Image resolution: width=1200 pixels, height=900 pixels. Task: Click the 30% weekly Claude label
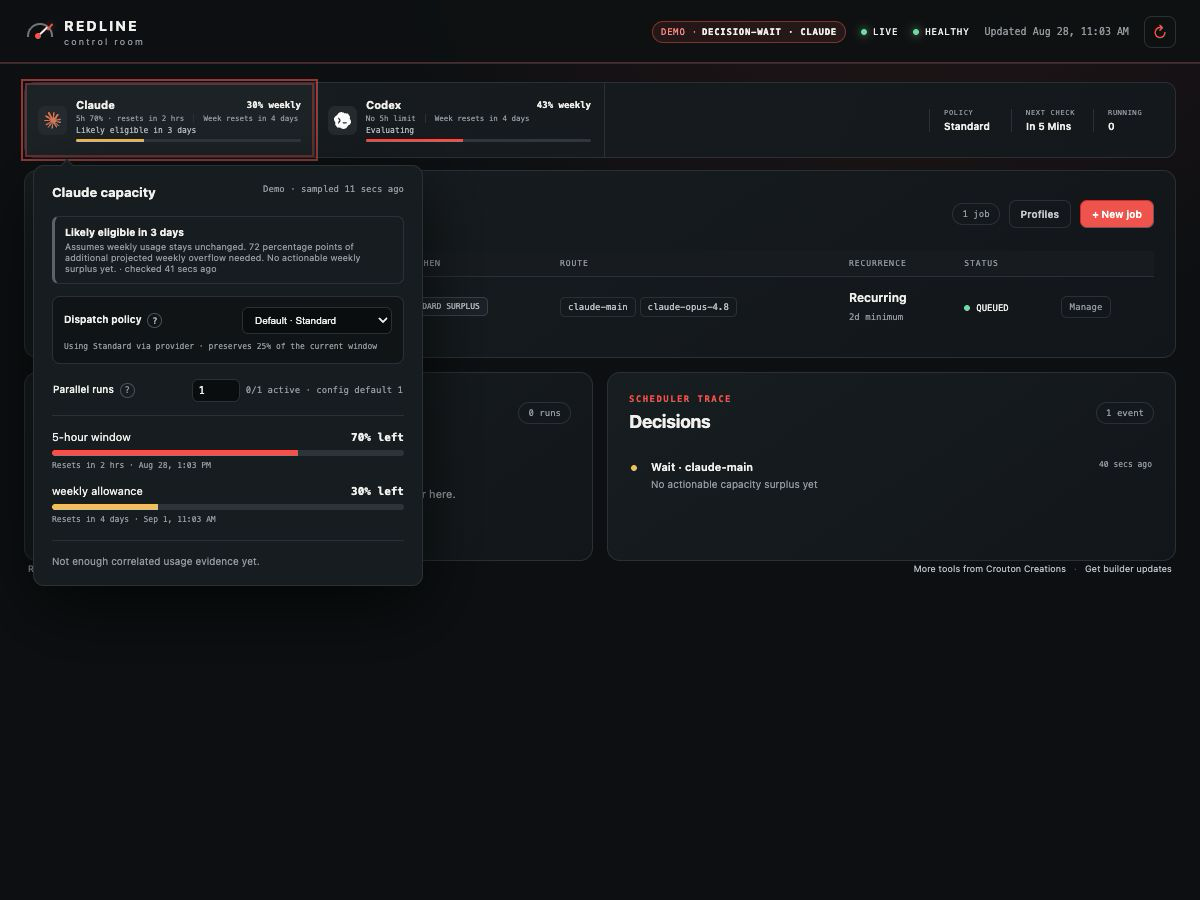(273, 105)
